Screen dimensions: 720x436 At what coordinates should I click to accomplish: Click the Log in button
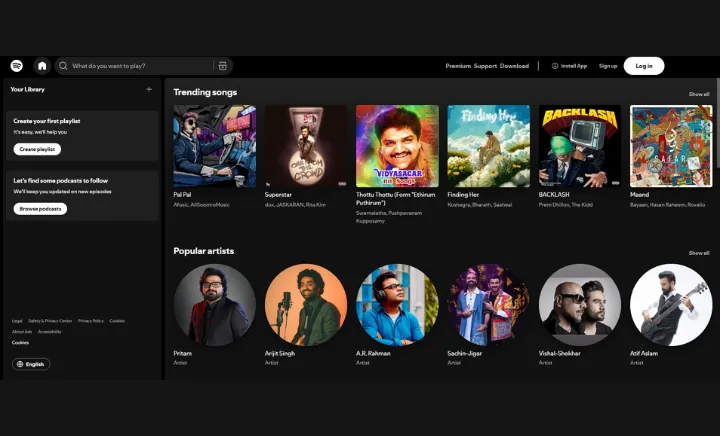tap(644, 66)
